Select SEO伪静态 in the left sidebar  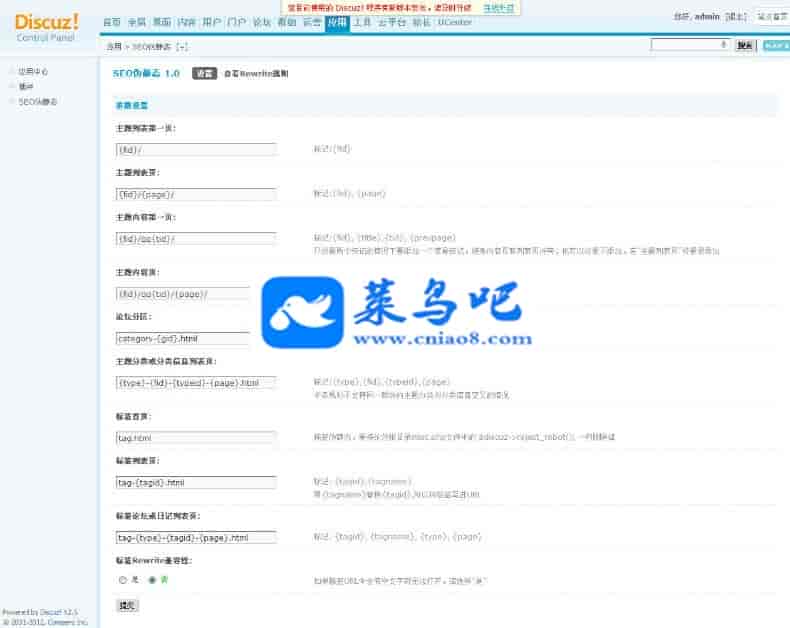pyautogui.click(x=37, y=101)
